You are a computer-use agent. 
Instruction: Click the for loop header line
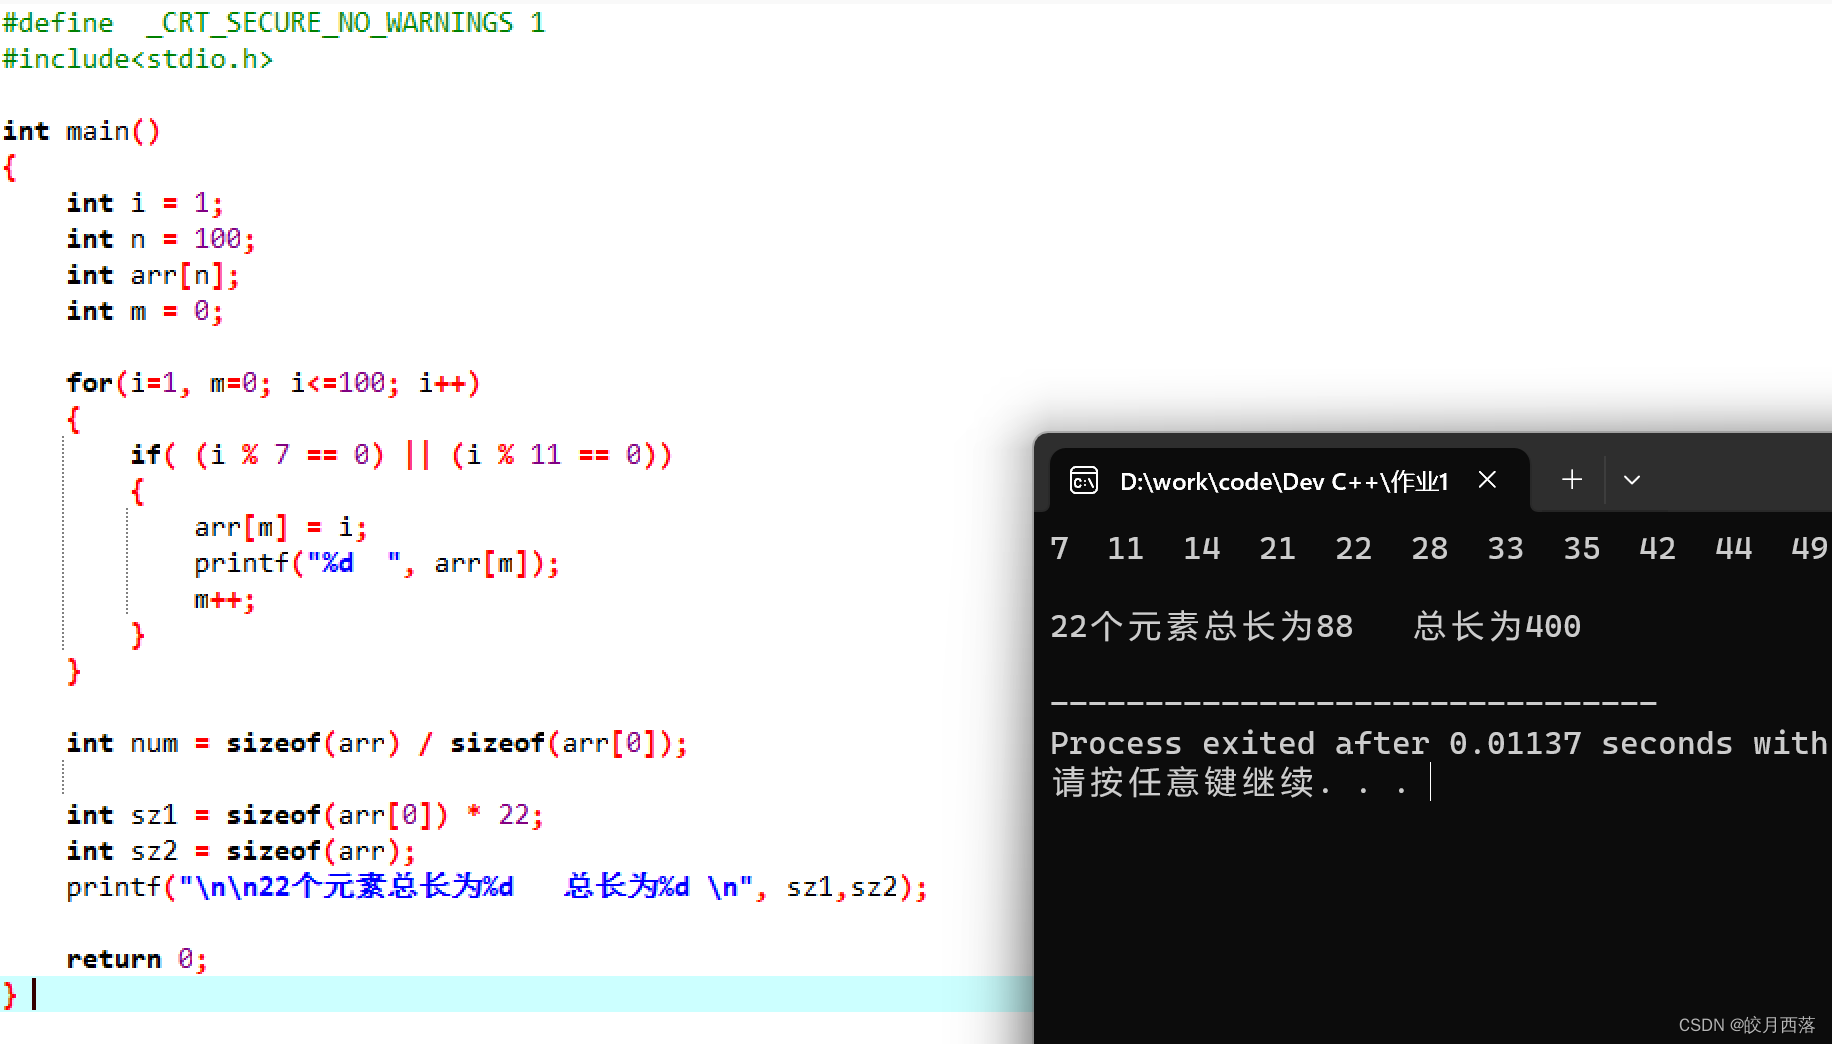(x=273, y=383)
